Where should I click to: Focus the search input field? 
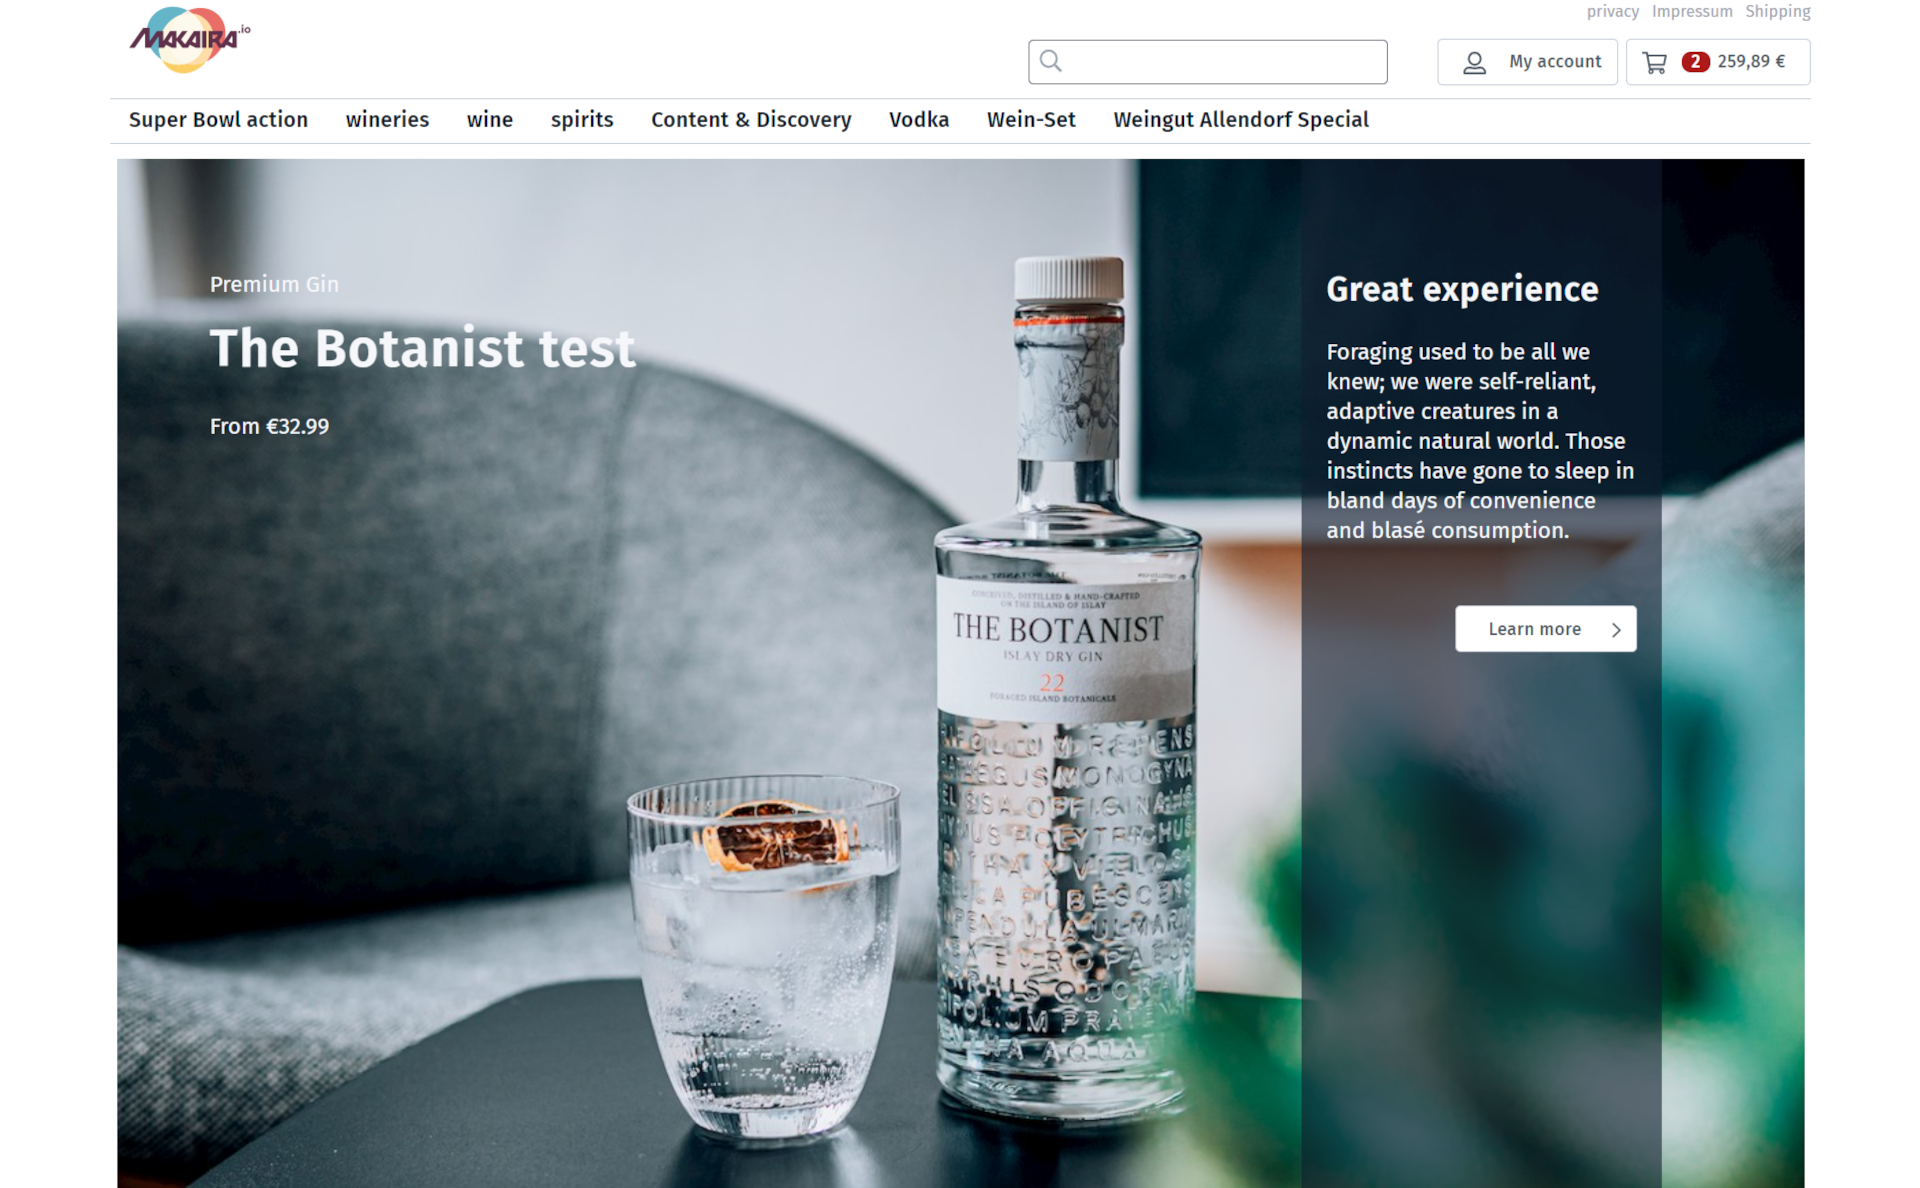pyautogui.click(x=1207, y=62)
